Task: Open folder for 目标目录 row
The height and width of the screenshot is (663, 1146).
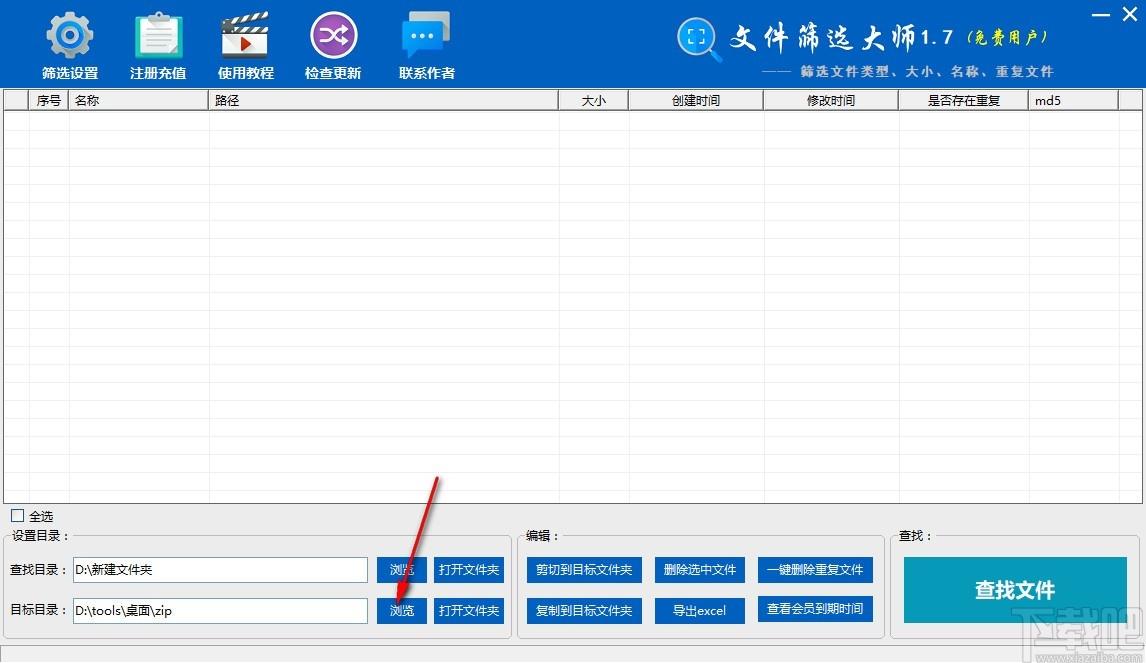Action: pos(468,610)
